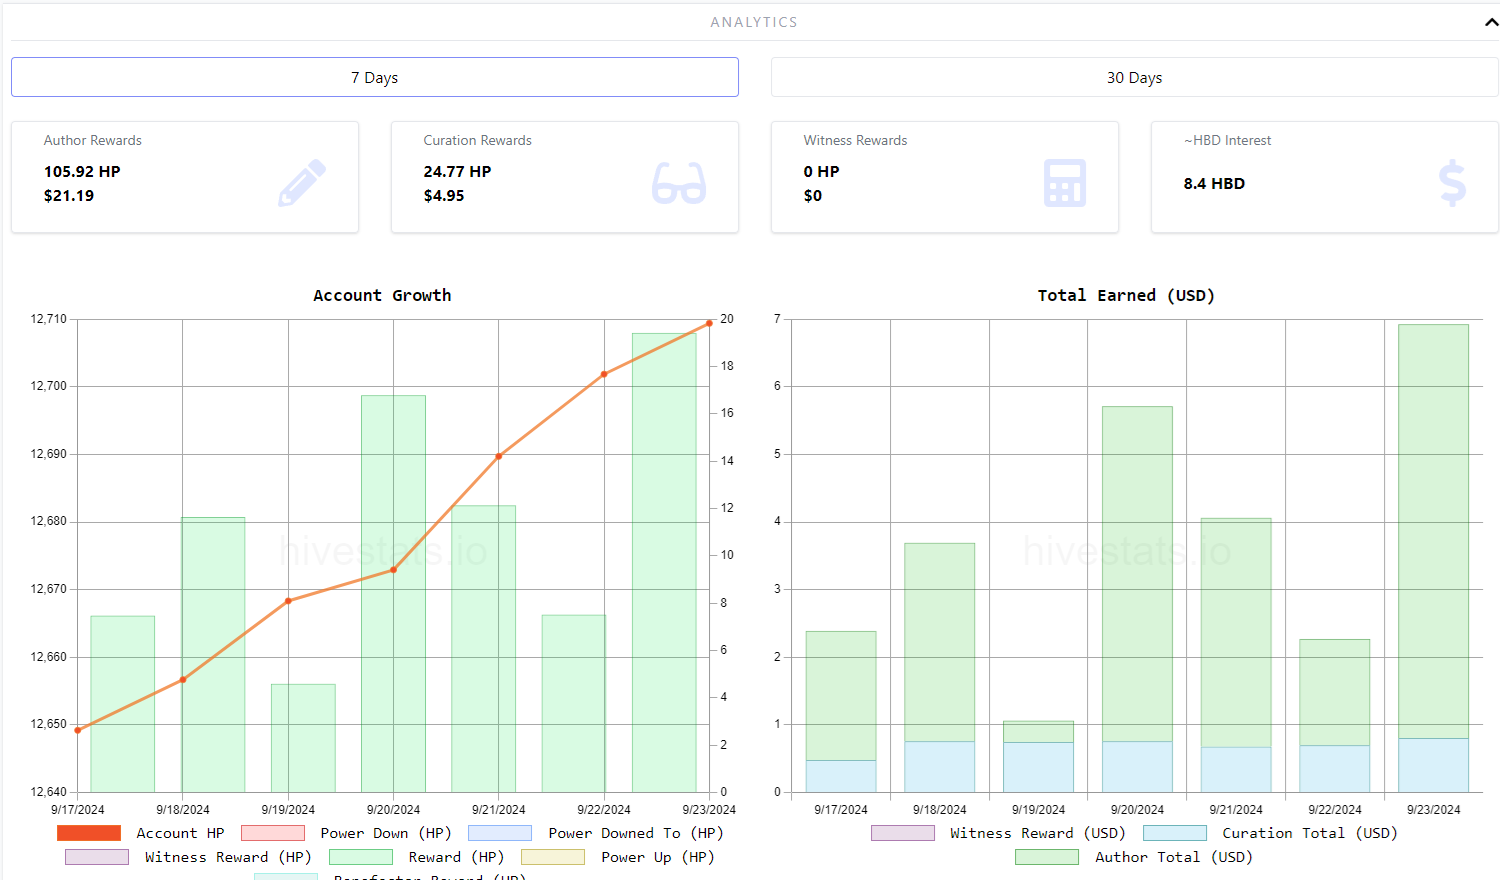Click the 9/23/2024 curation bar in Total Earned
Screen dimensions: 1500x880
click(x=1433, y=765)
